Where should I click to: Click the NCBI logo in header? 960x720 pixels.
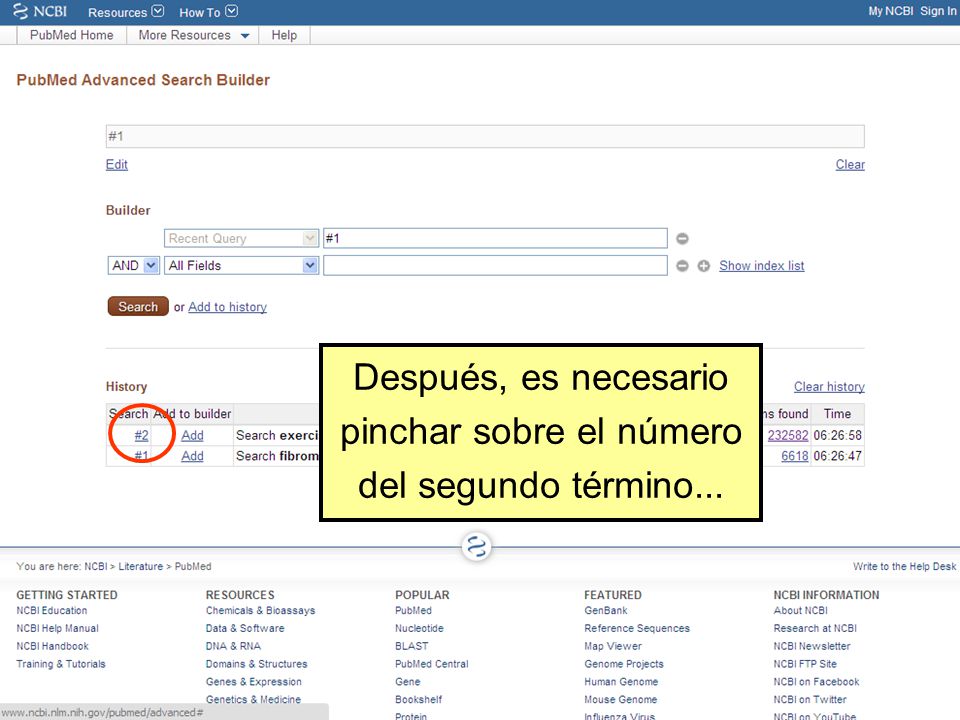(40, 12)
